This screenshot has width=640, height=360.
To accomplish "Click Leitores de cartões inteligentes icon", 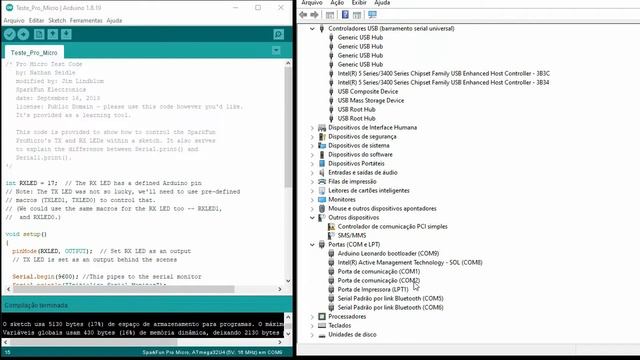I will (x=322, y=191).
